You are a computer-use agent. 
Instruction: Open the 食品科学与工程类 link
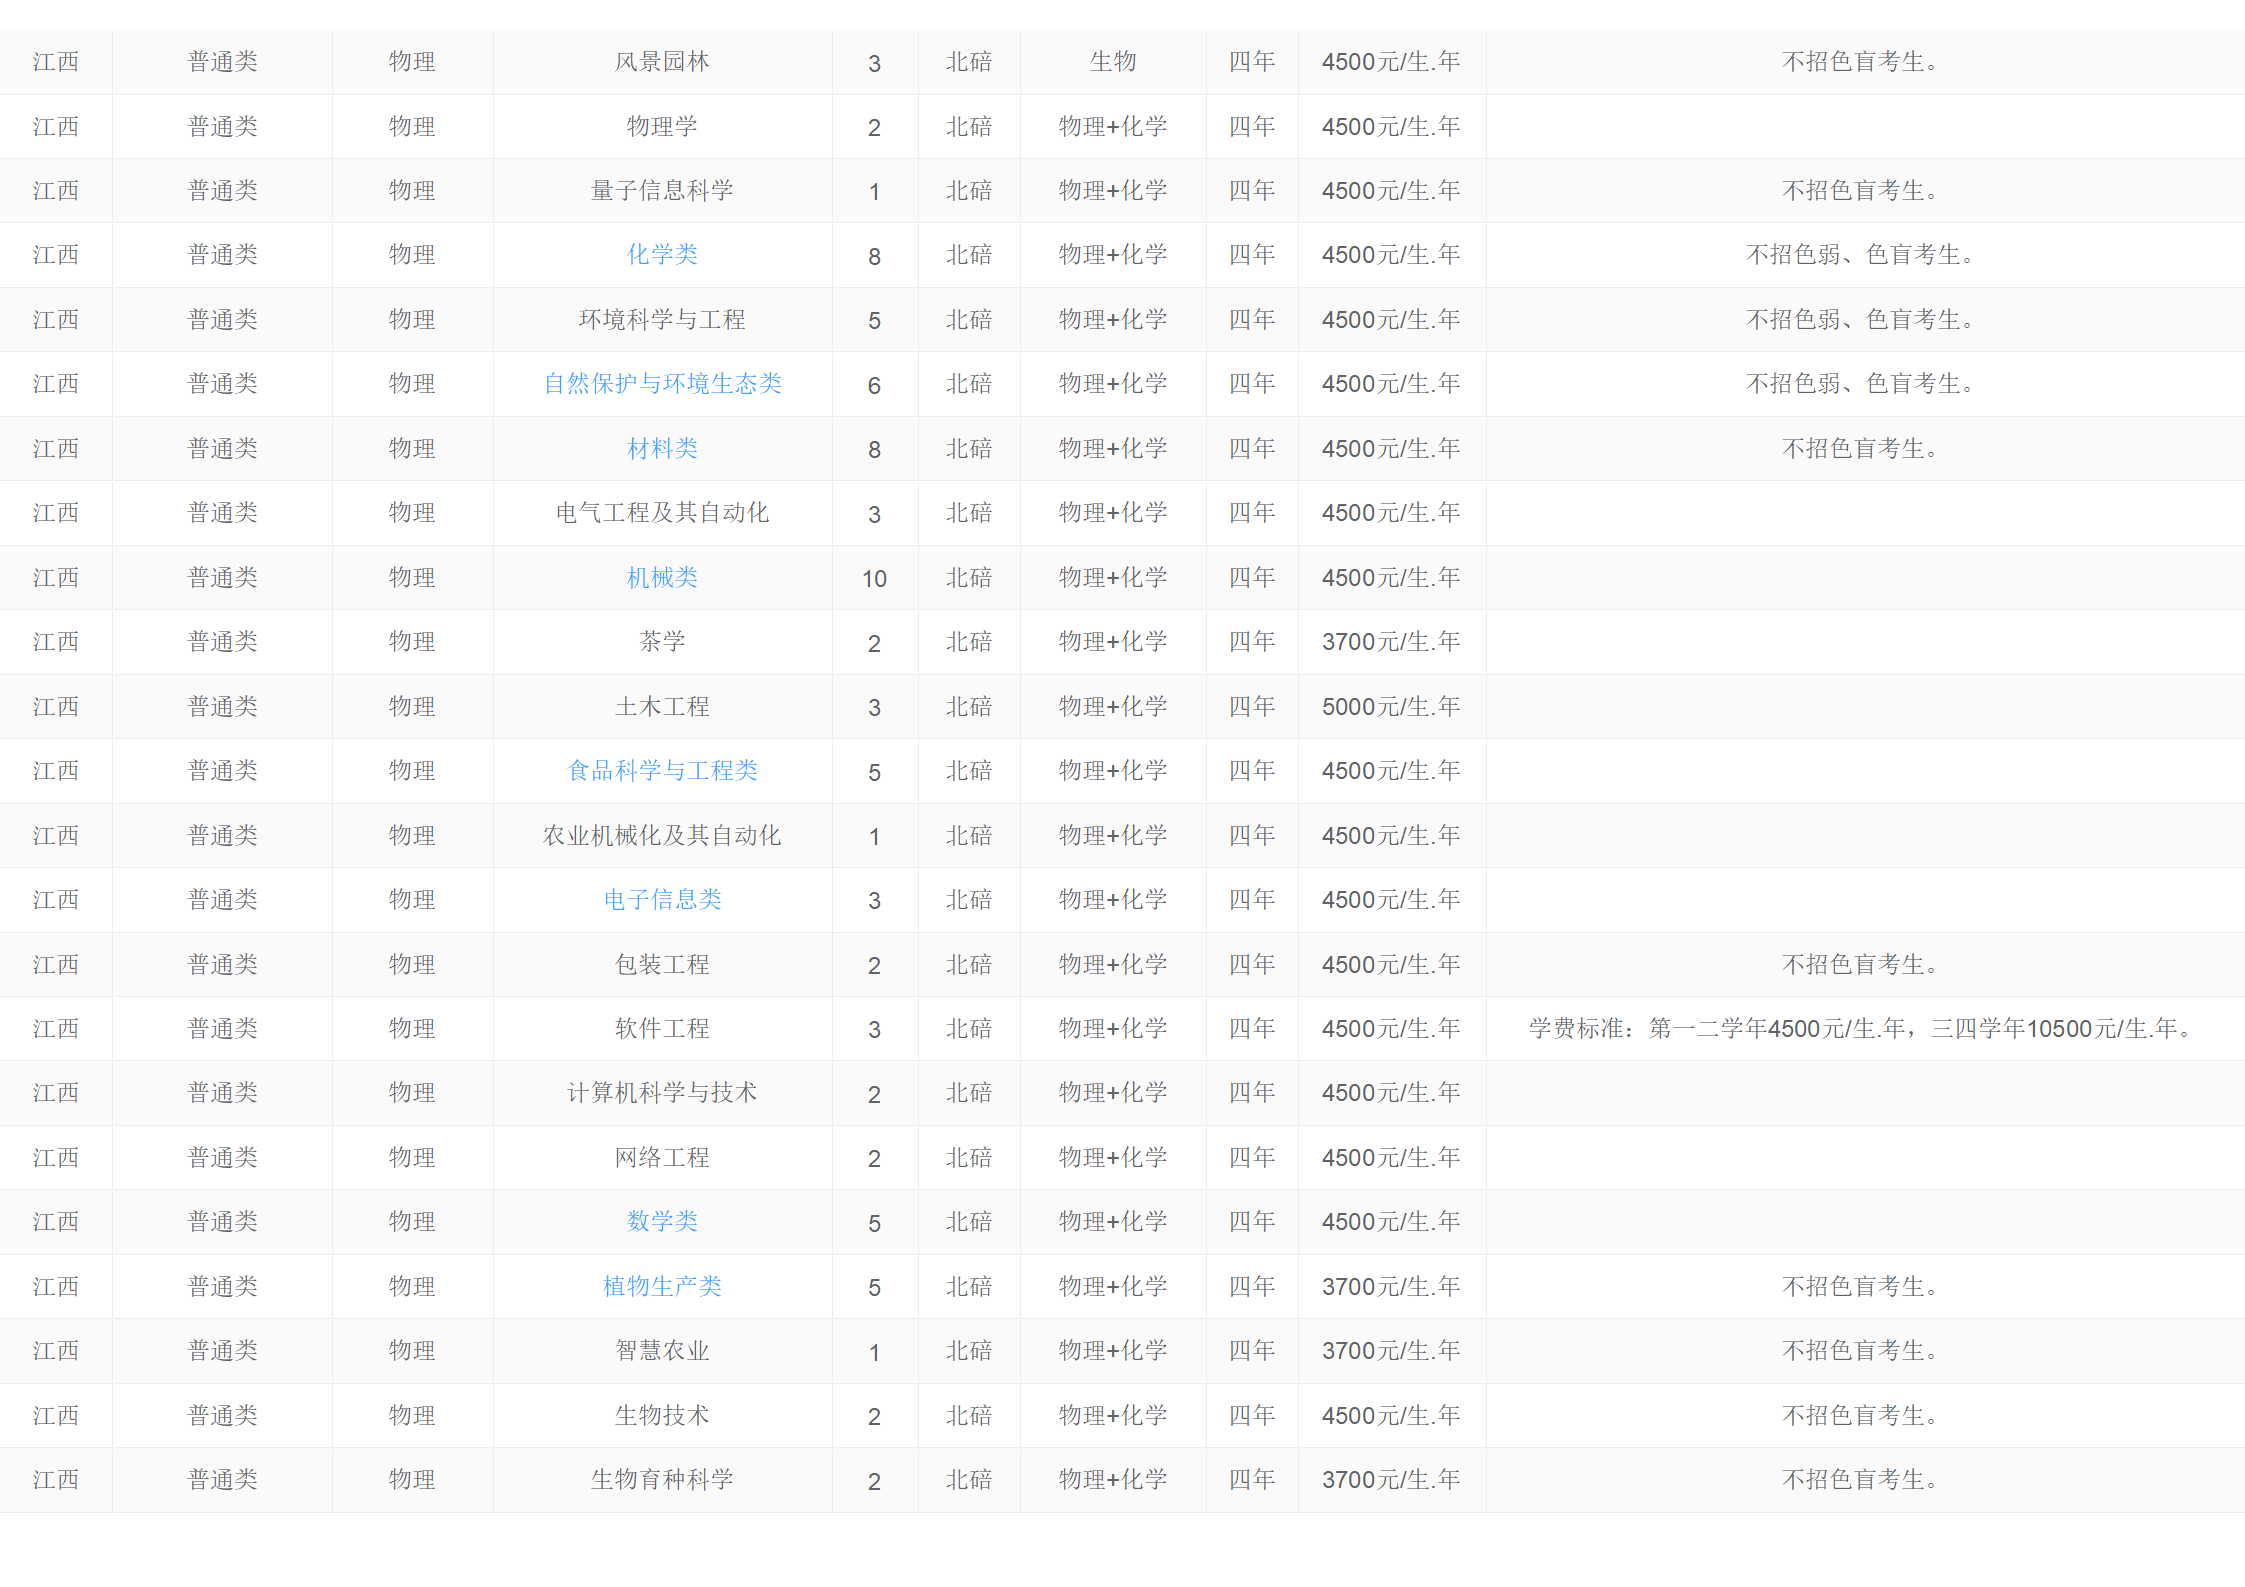point(662,771)
